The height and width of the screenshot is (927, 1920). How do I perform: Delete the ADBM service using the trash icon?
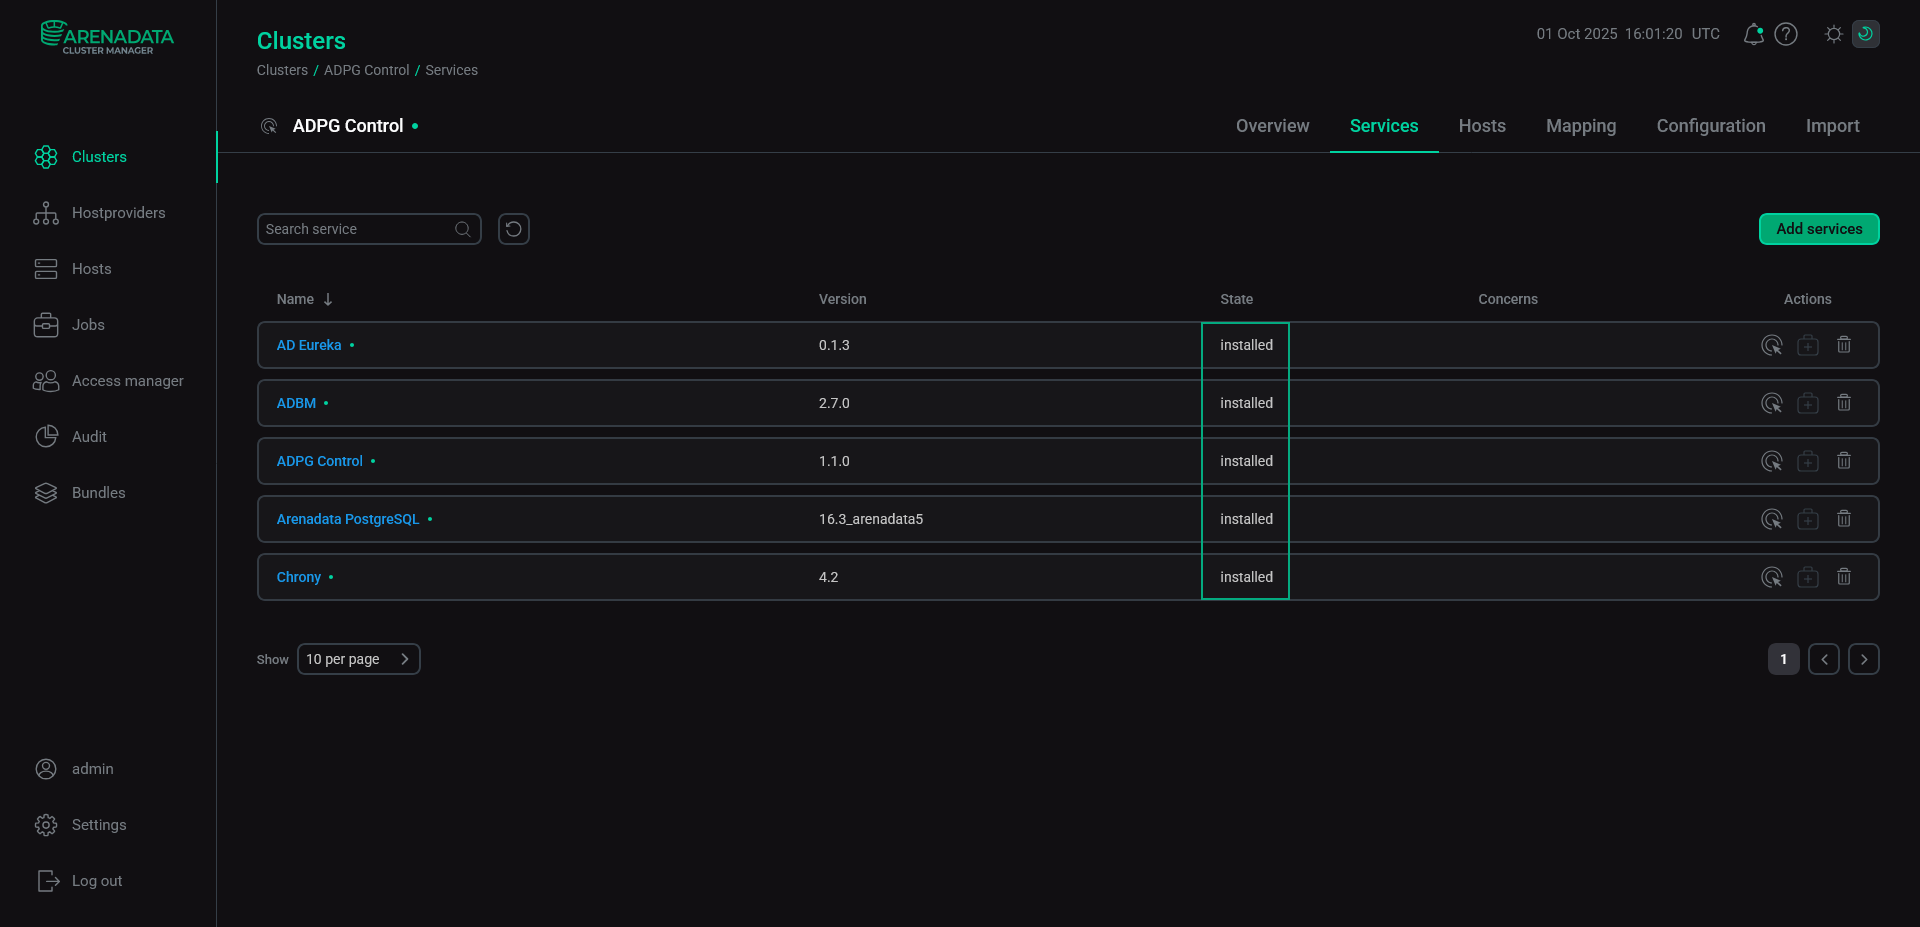1845,403
